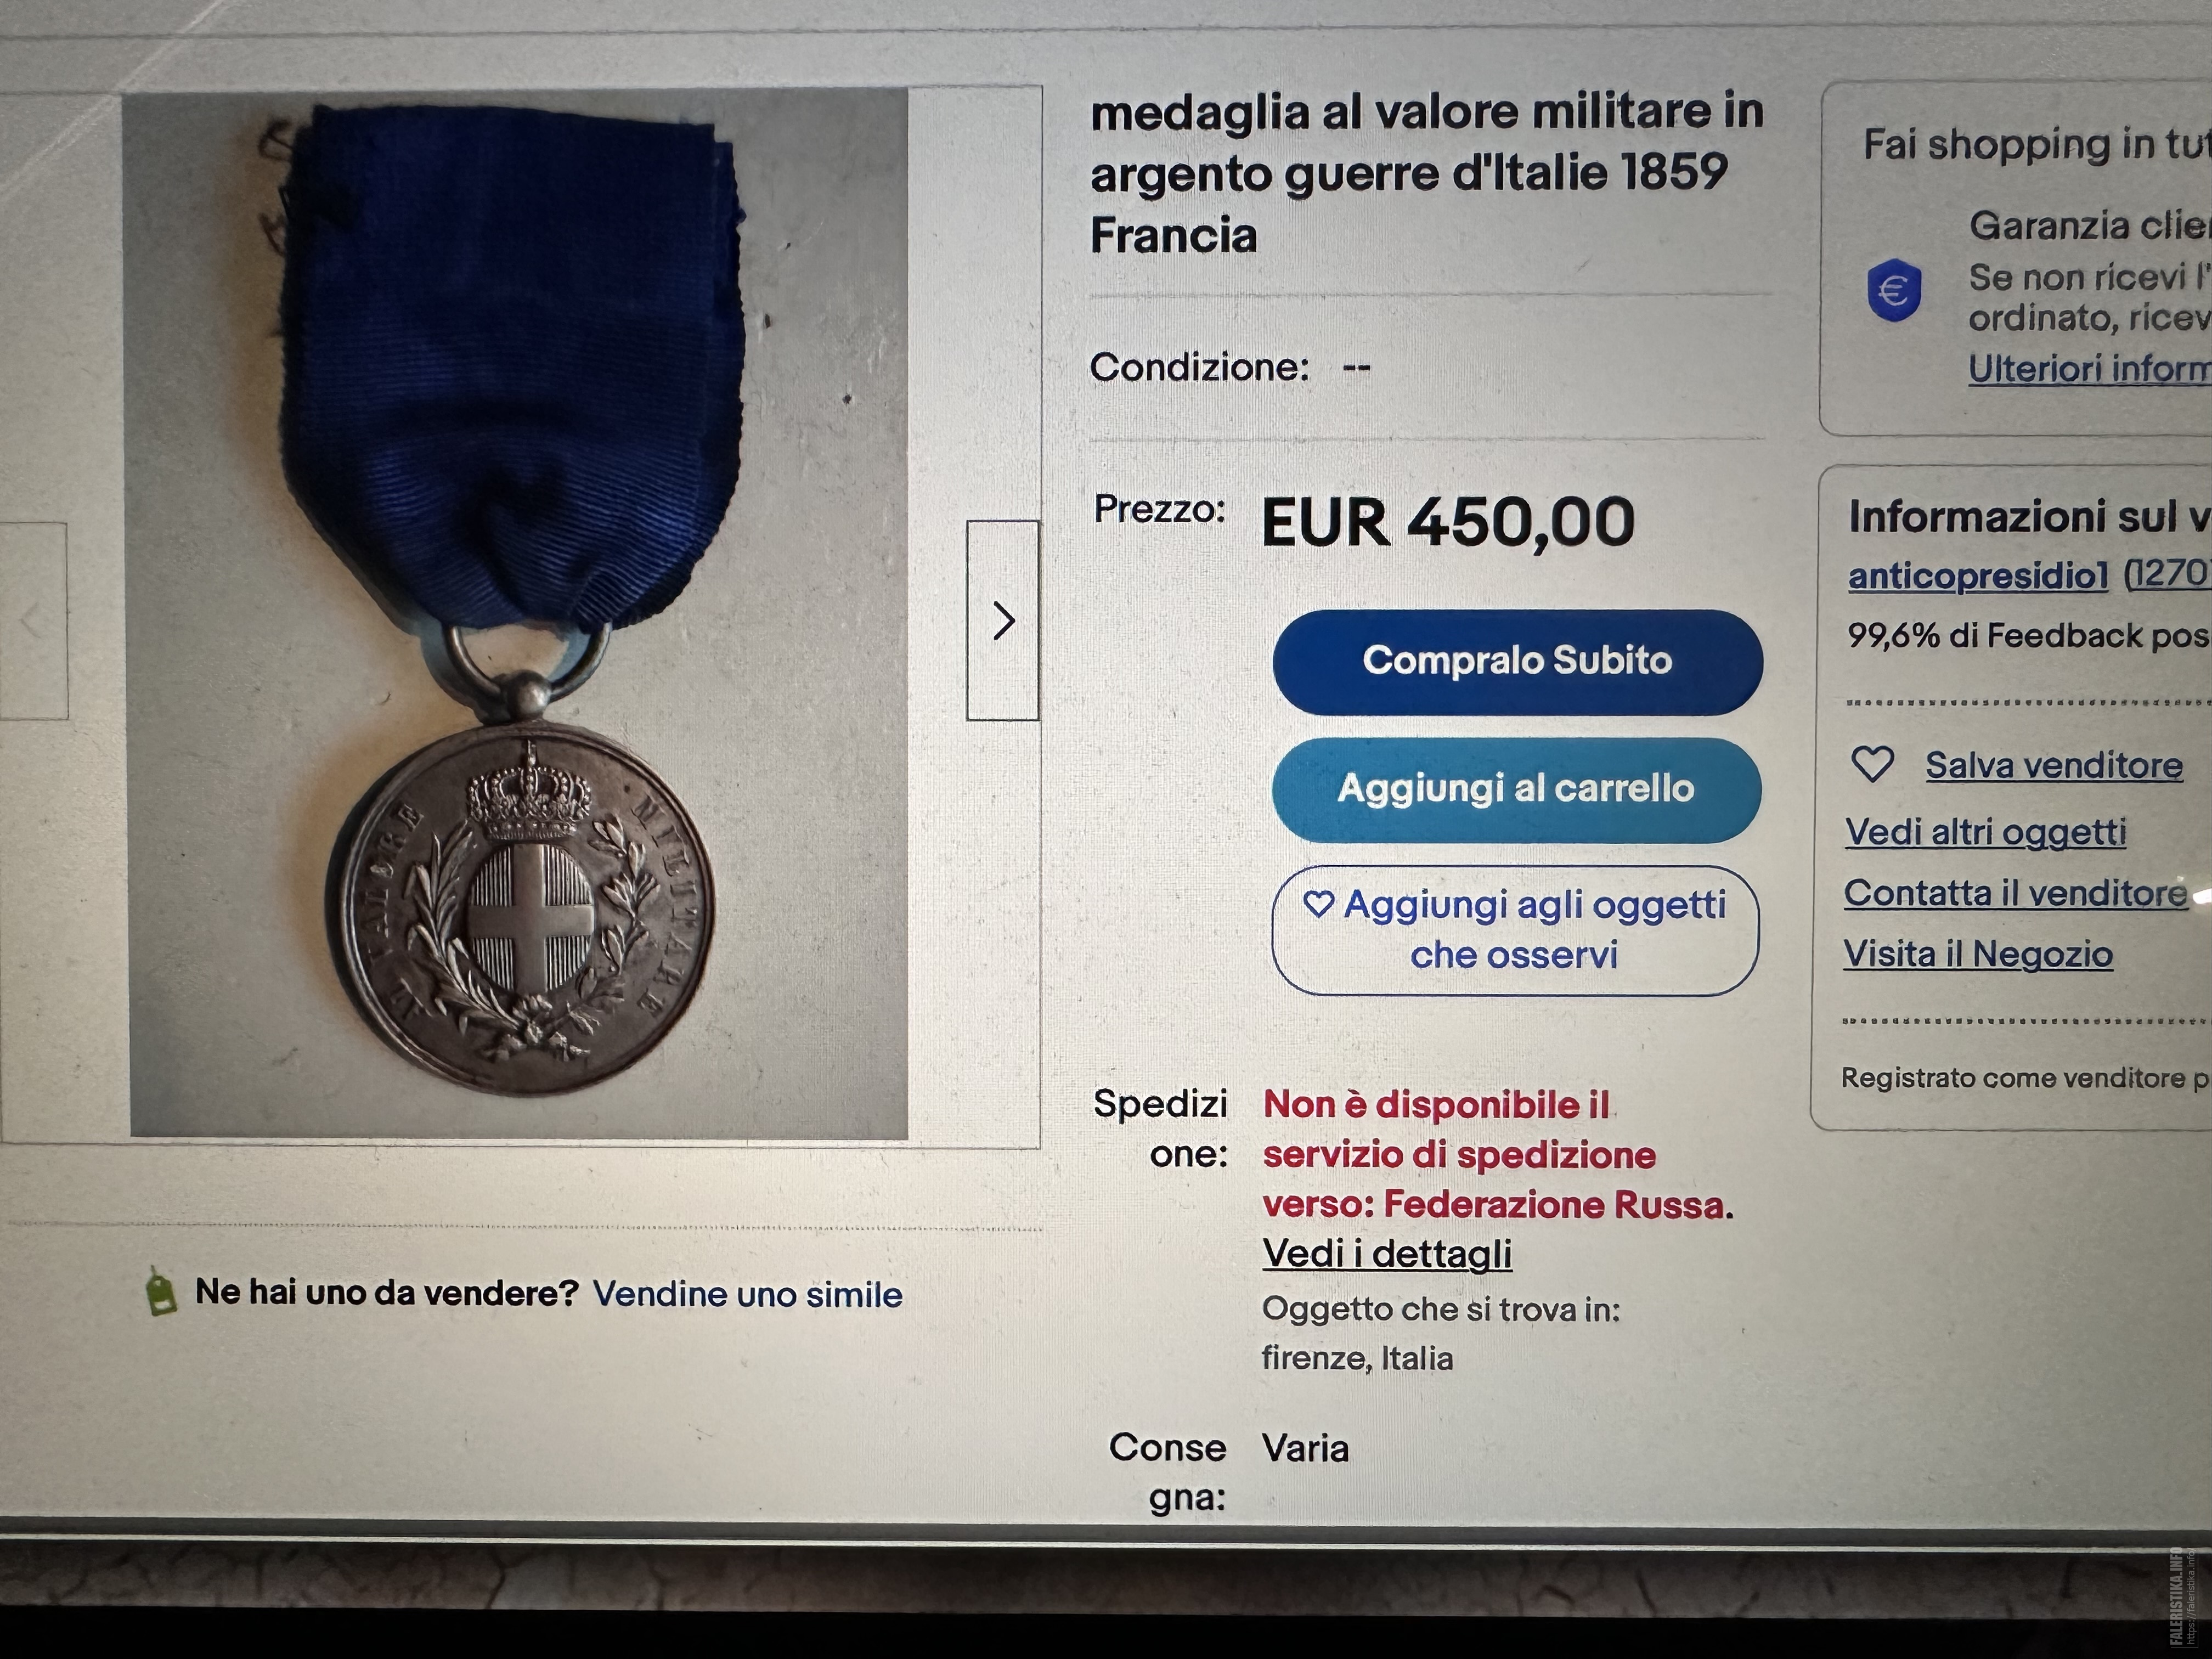2212x1659 pixels.
Task: Sell a similar item Vendine uno simile
Action: (748, 1294)
